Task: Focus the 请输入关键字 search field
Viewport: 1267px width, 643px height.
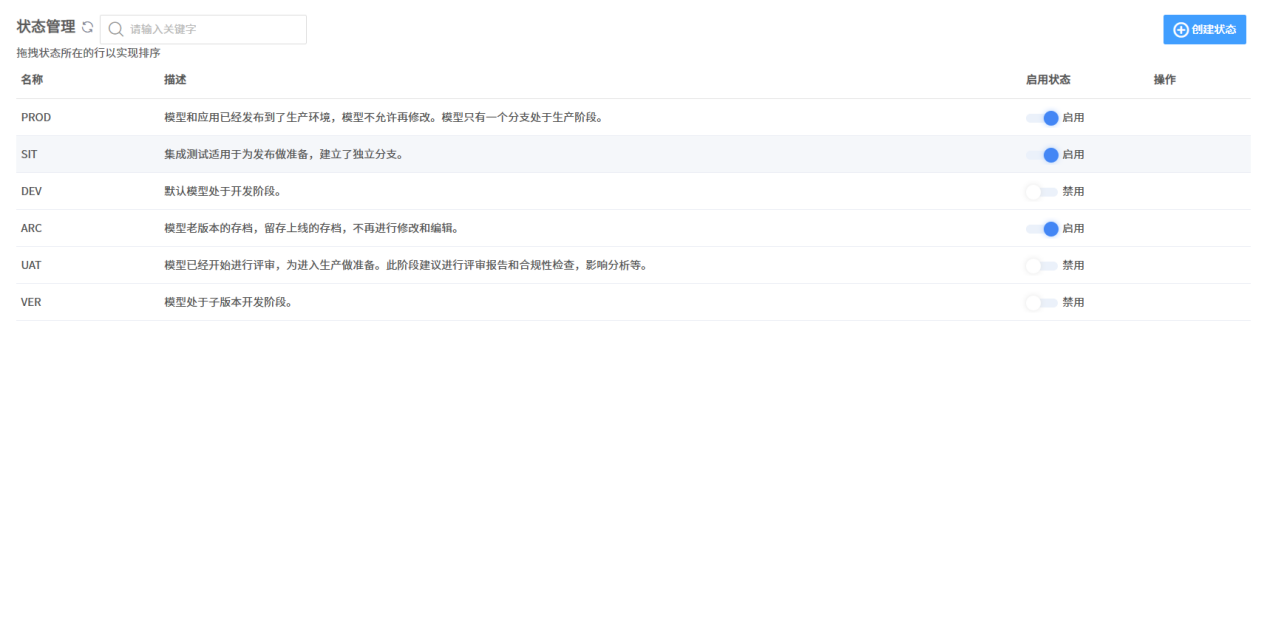Action: [x=203, y=29]
